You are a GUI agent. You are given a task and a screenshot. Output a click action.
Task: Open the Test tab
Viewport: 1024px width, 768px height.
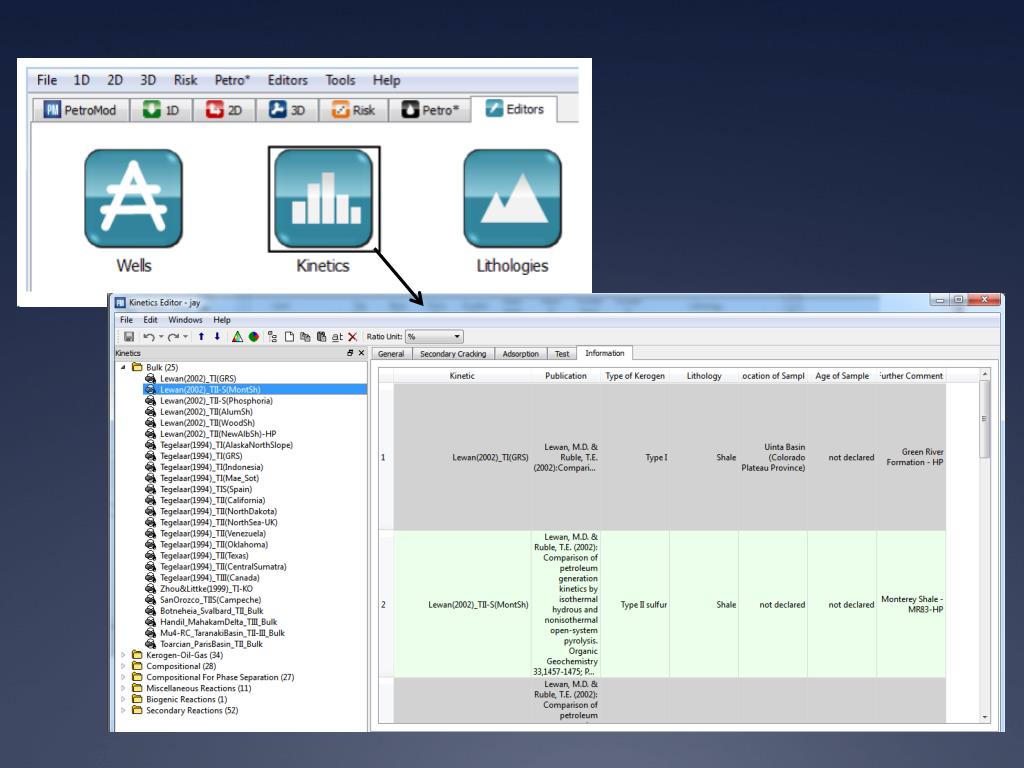[562, 353]
